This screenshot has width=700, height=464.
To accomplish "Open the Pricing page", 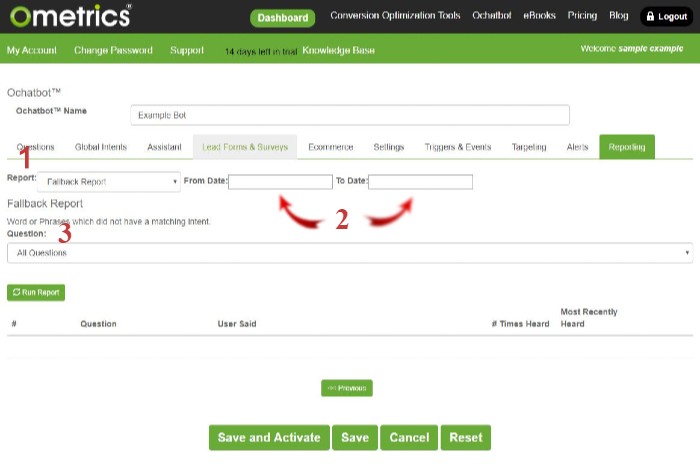I will coord(582,15).
